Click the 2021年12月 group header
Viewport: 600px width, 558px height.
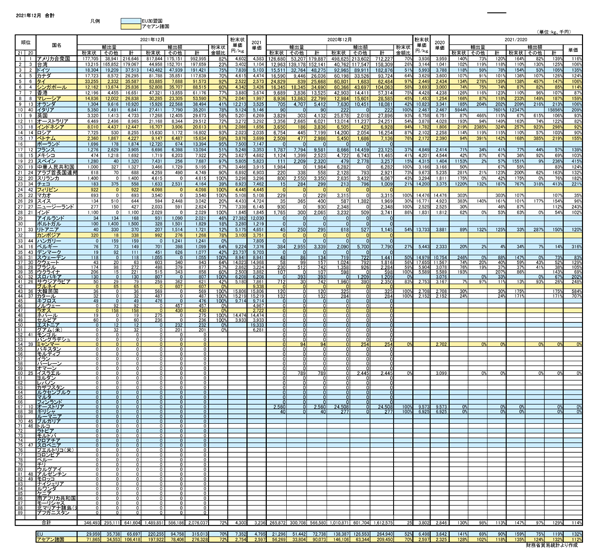click(x=152, y=39)
